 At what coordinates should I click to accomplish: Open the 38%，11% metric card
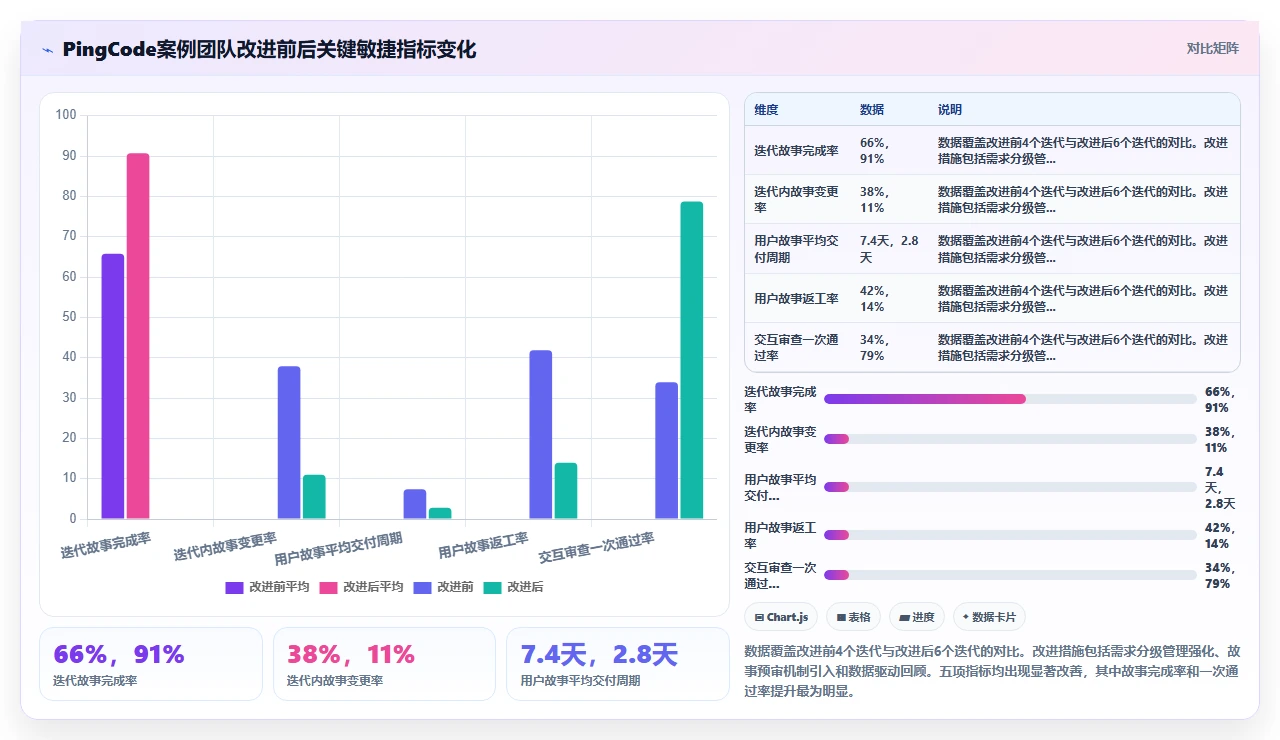click(x=384, y=664)
